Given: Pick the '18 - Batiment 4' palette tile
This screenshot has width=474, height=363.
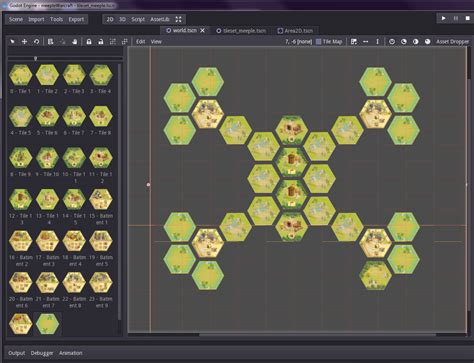Looking at the screenshot, I should click(74, 248).
